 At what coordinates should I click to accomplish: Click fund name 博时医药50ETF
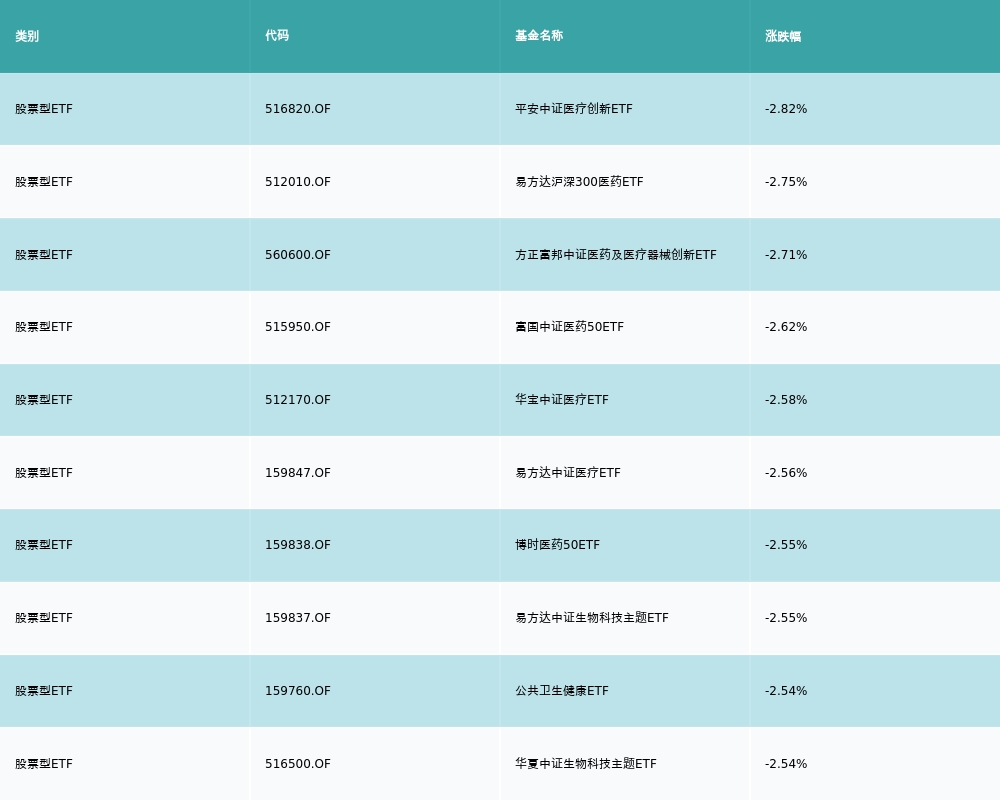coord(557,545)
